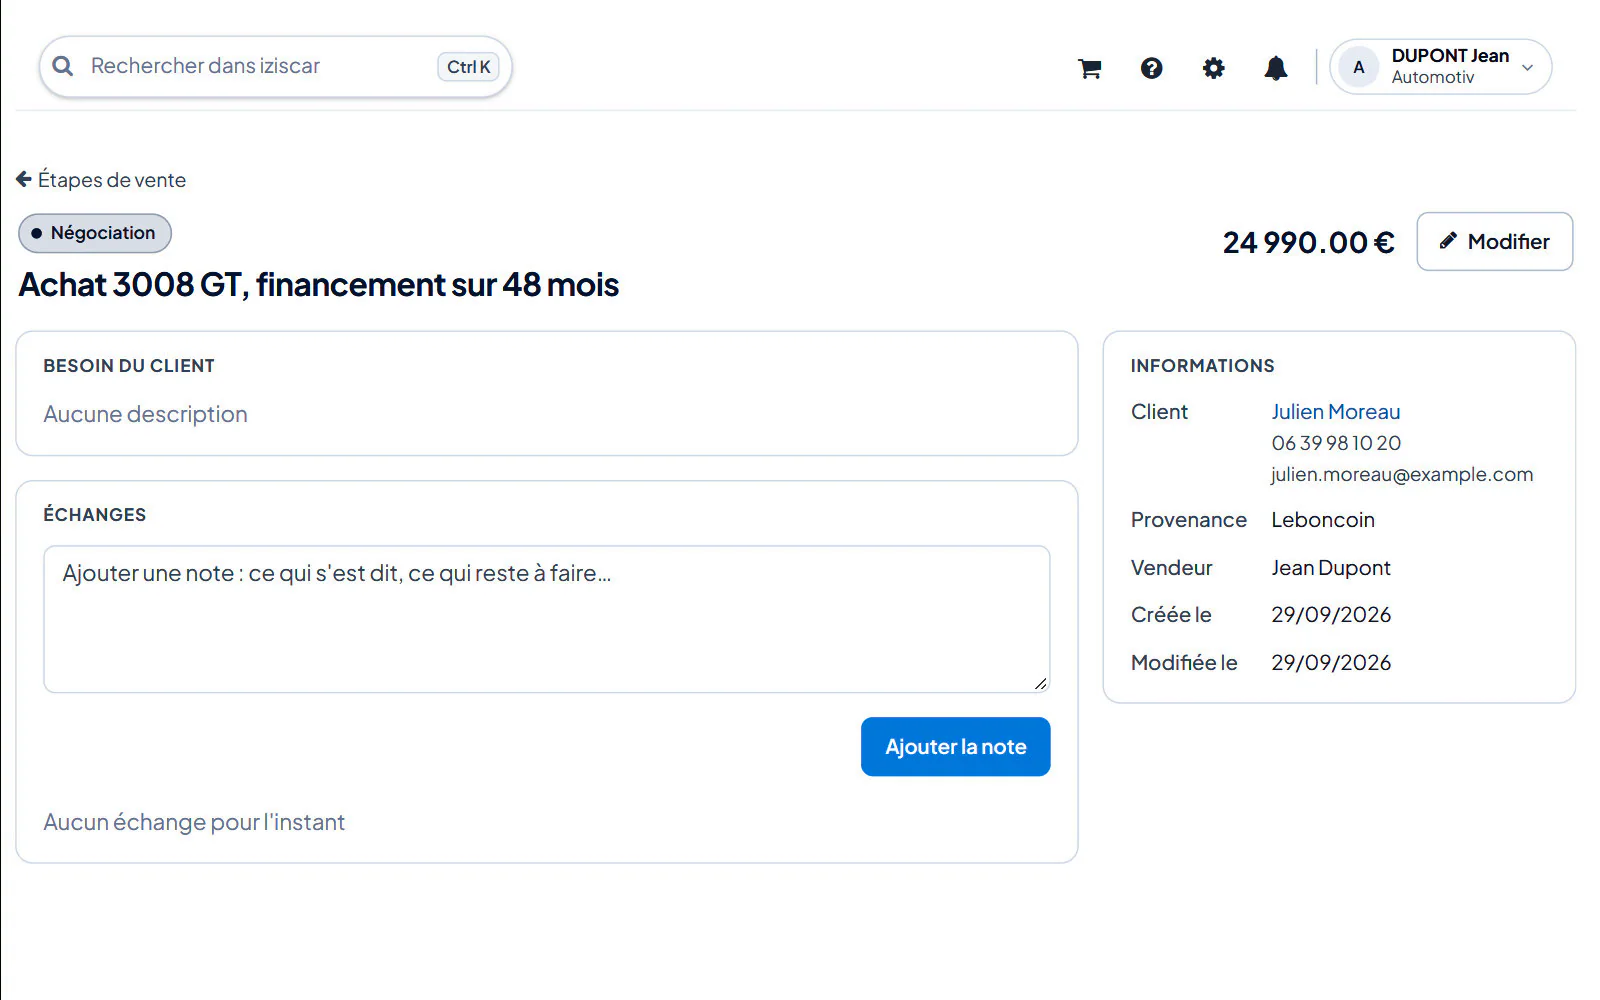Open client Julien Moreau link
The width and height of the screenshot is (1600, 1000).
pos(1335,412)
